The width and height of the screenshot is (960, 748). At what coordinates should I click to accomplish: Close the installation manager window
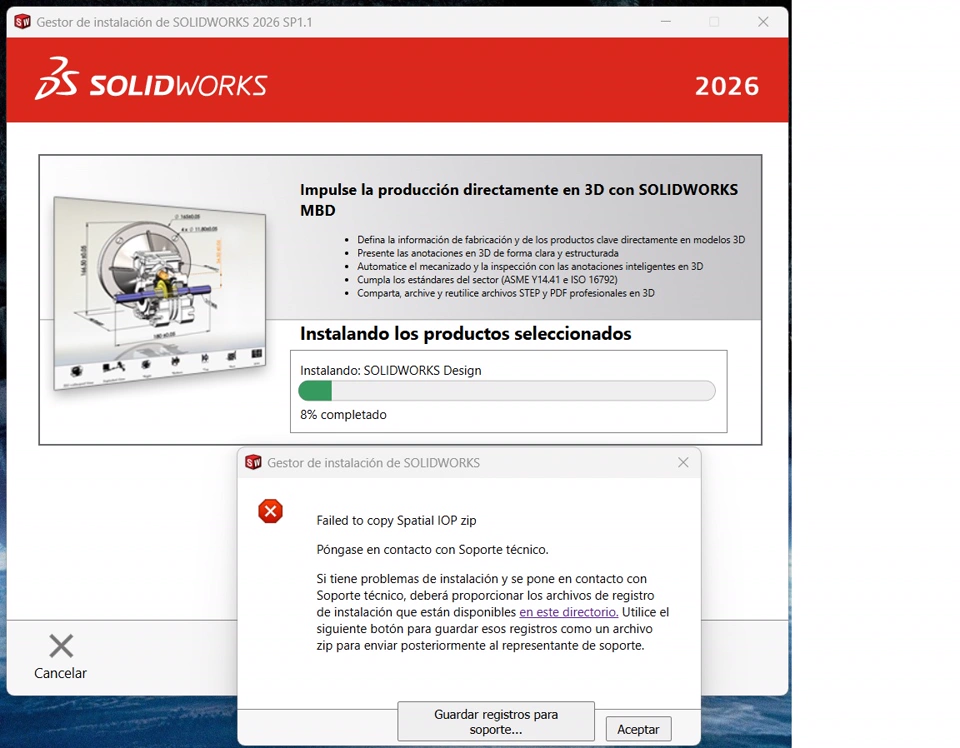click(763, 22)
